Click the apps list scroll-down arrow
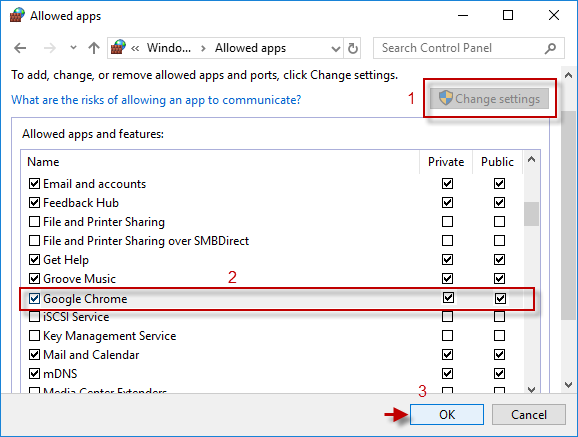This screenshot has width=578, height=437. point(531,389)
